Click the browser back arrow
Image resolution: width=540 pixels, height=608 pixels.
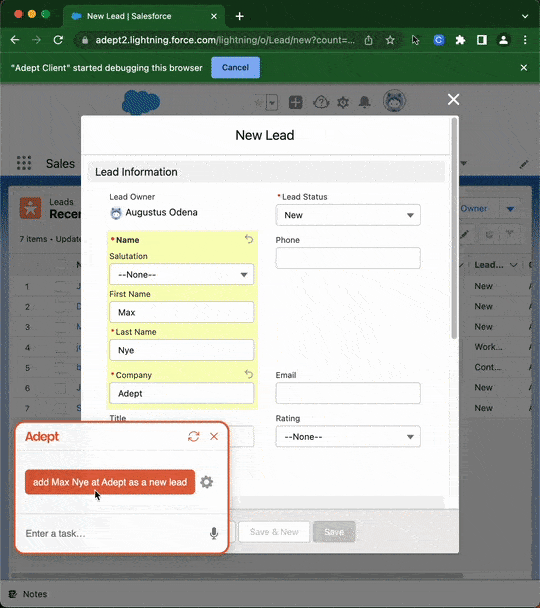[15, 40]
